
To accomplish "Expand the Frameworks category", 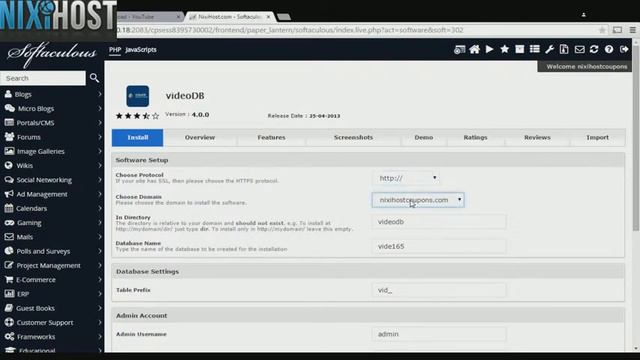I will 52,337.
